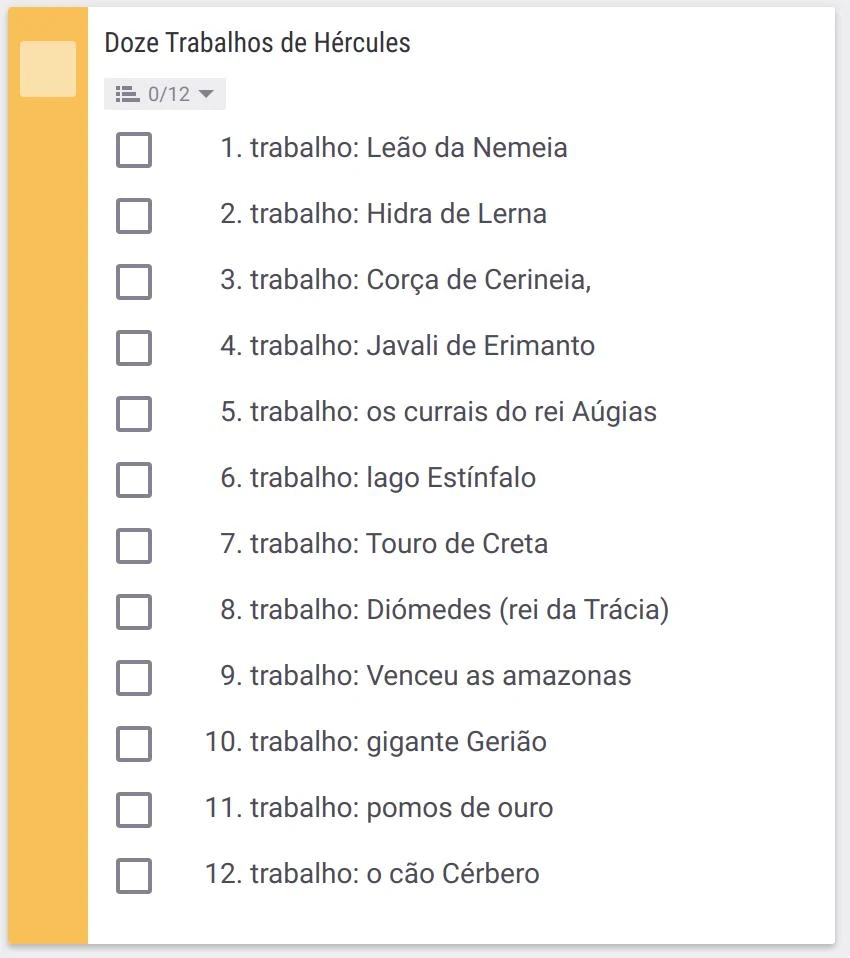Click the "12. trabalho: o cão Cérbero" text
Screen dimensions: 850x958
coord(372,874)
